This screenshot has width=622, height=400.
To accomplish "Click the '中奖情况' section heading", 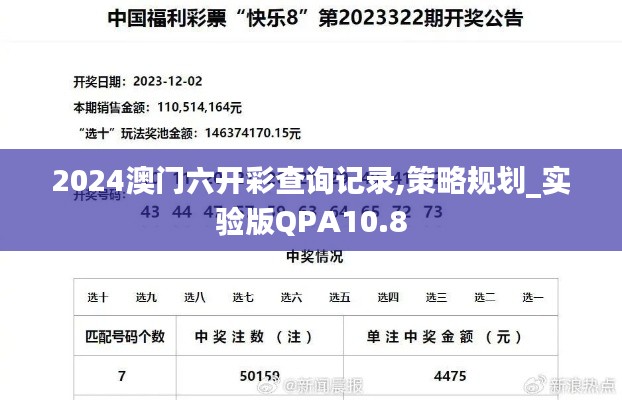I will 315,256.
